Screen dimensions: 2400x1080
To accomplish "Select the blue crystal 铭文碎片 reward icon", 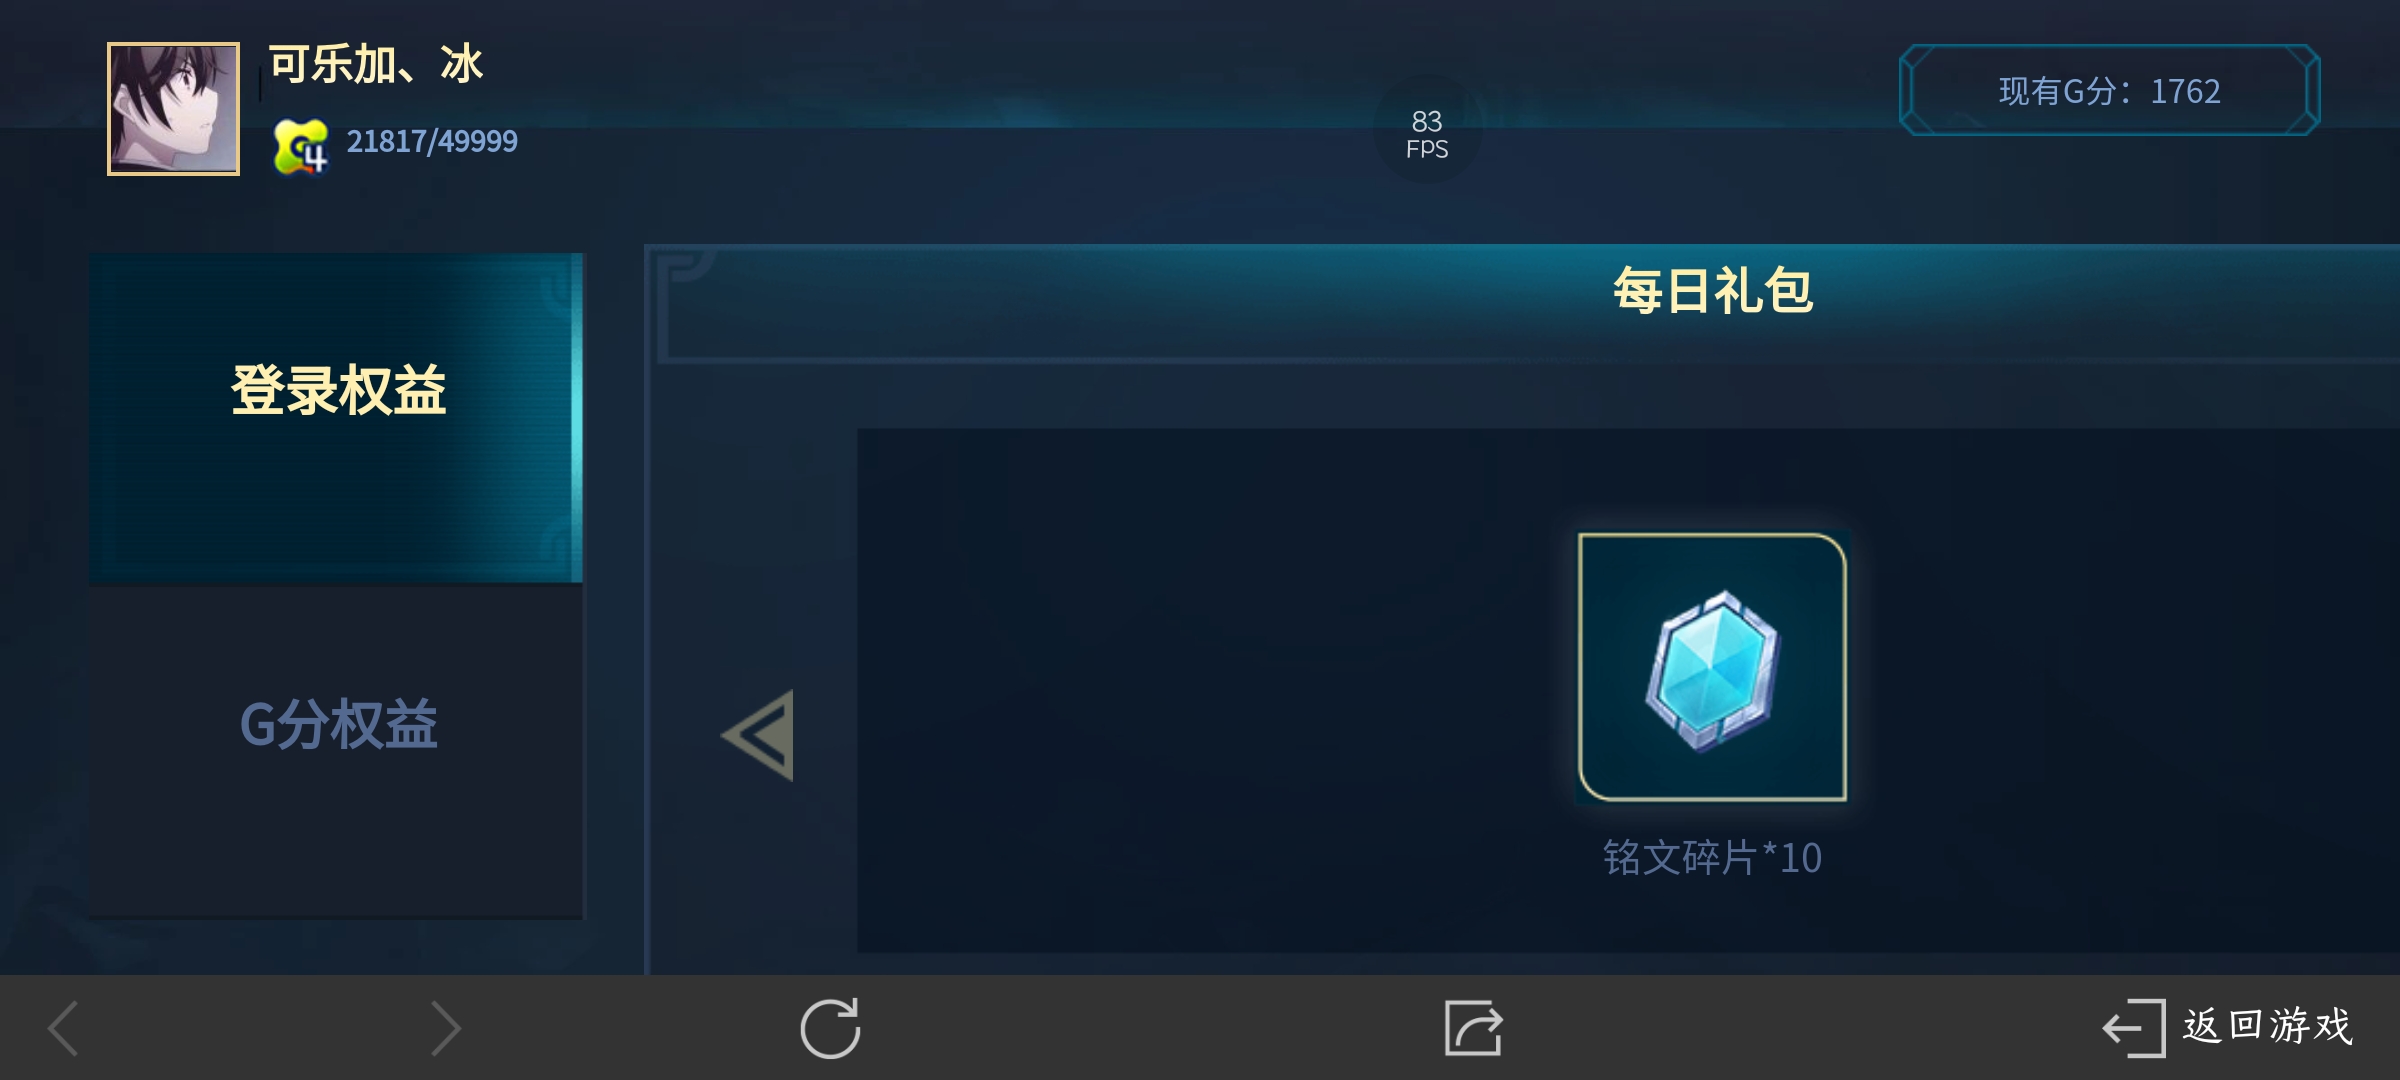I will click(x=1712, y=670).
